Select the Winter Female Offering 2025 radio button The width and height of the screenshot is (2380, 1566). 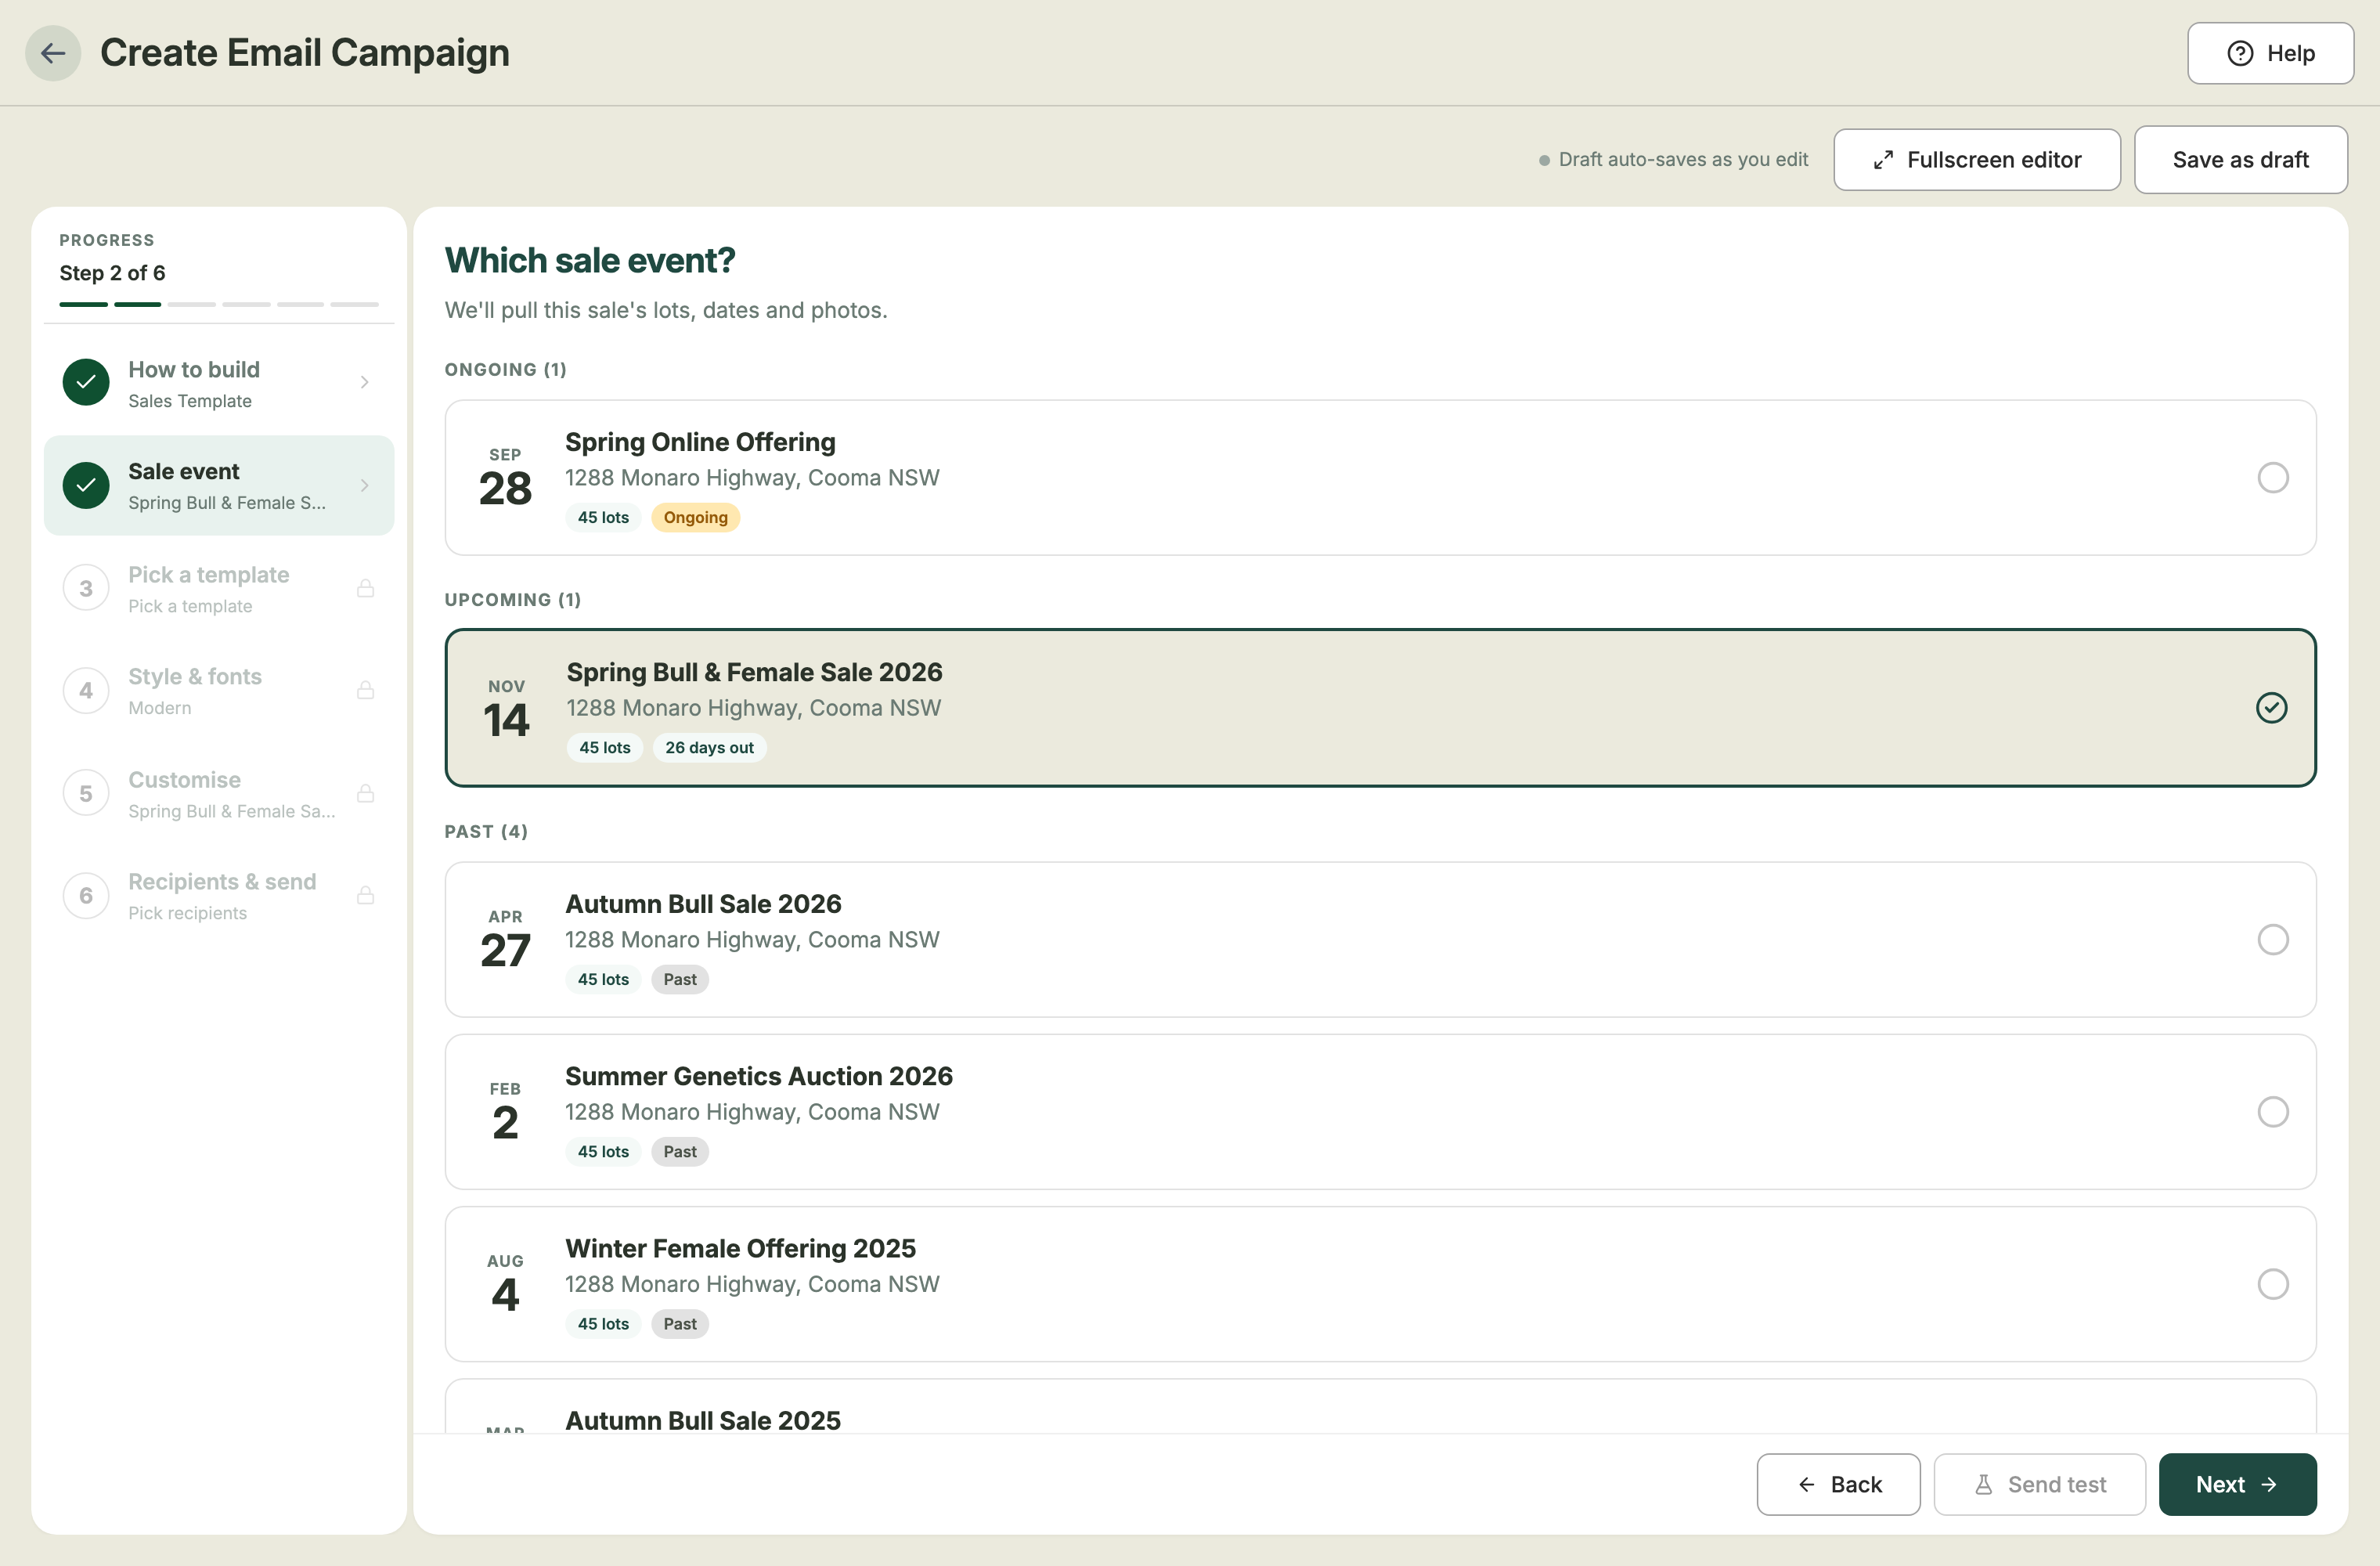click(2273, 1284)
